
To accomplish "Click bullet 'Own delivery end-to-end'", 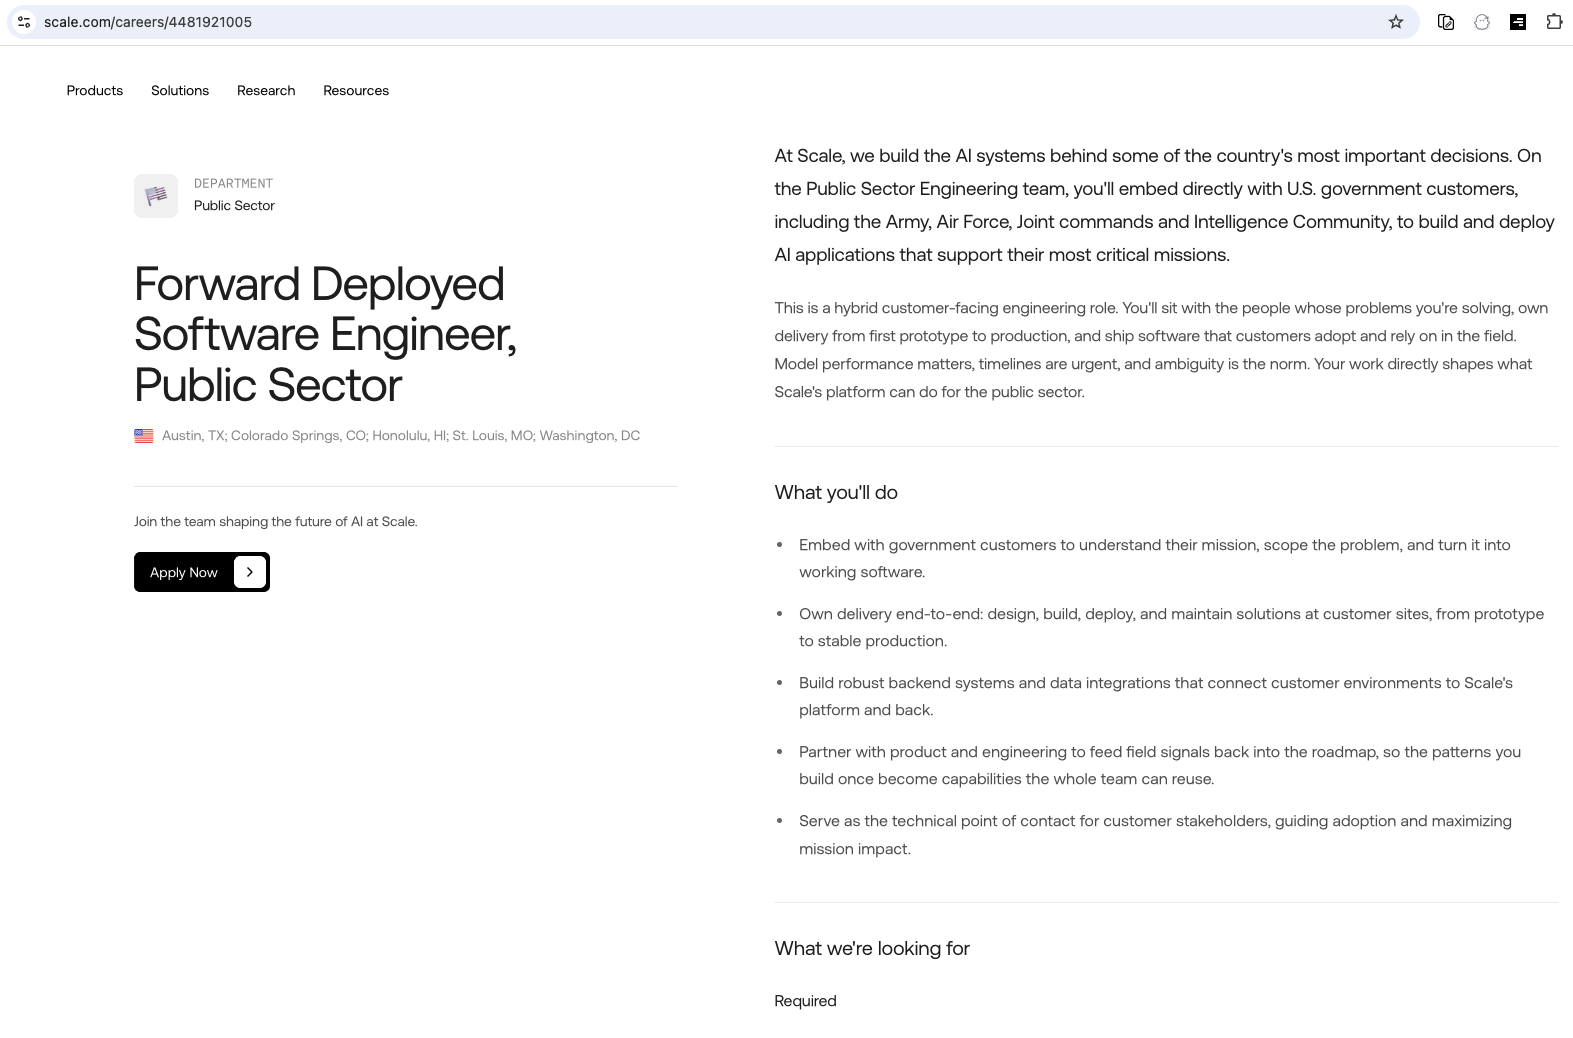I will 1171,628.
